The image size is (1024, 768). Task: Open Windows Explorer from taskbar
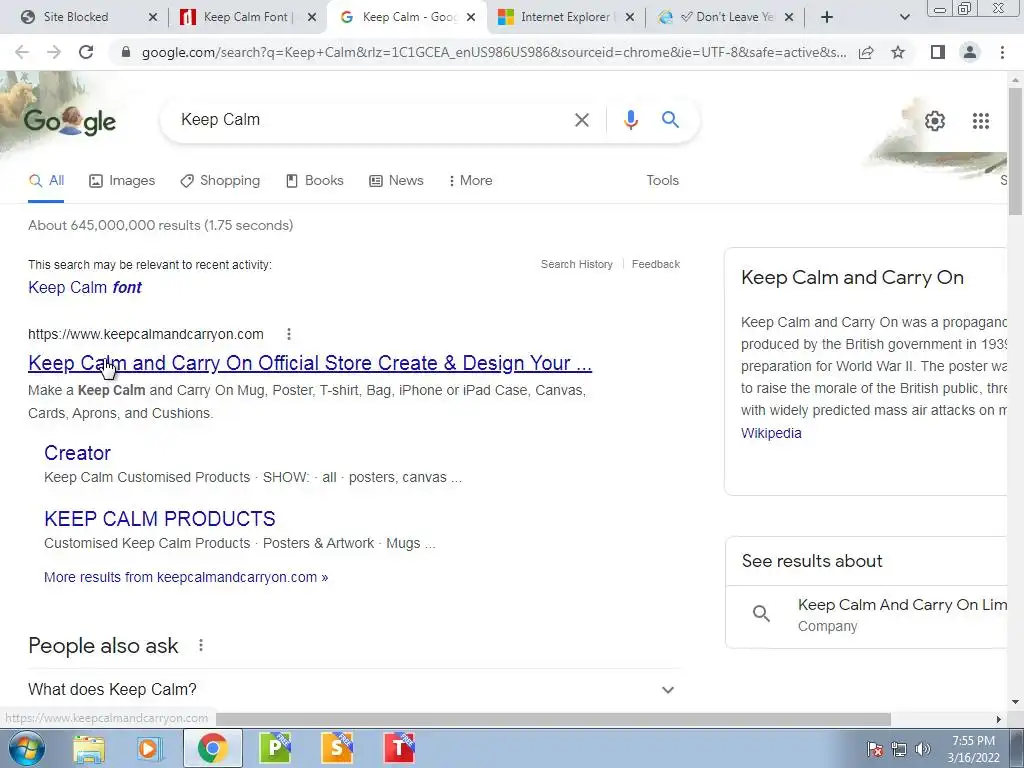[89, 748]
